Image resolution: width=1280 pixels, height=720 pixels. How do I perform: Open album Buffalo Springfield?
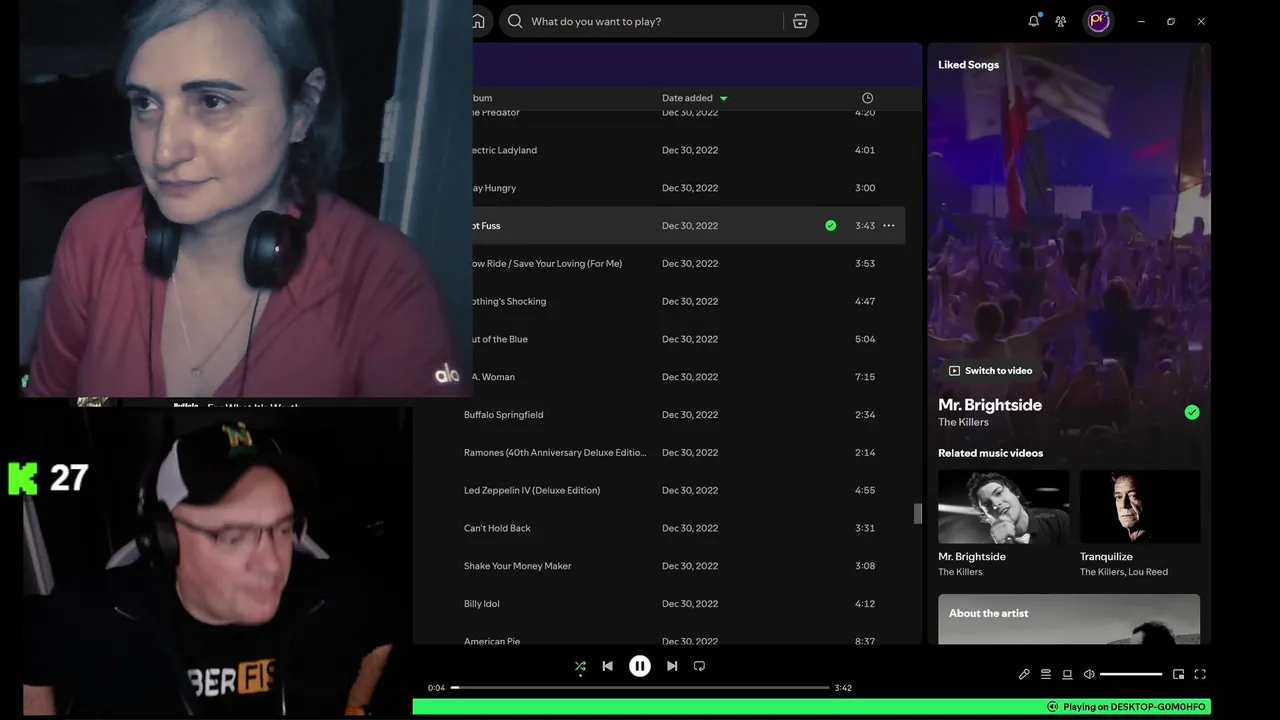tap(504, 415)
